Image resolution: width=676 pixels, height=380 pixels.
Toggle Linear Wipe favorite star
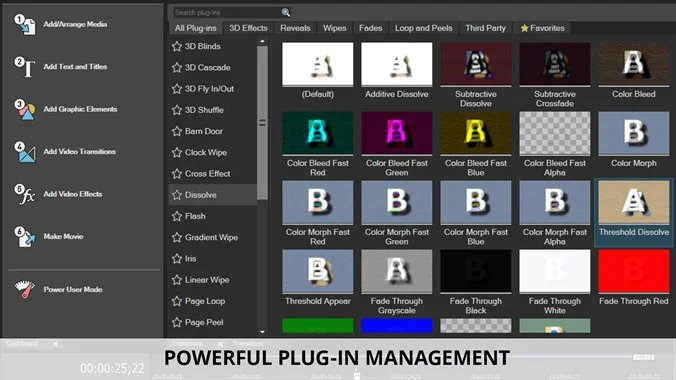pyautogui.click(x=177, y=280)
